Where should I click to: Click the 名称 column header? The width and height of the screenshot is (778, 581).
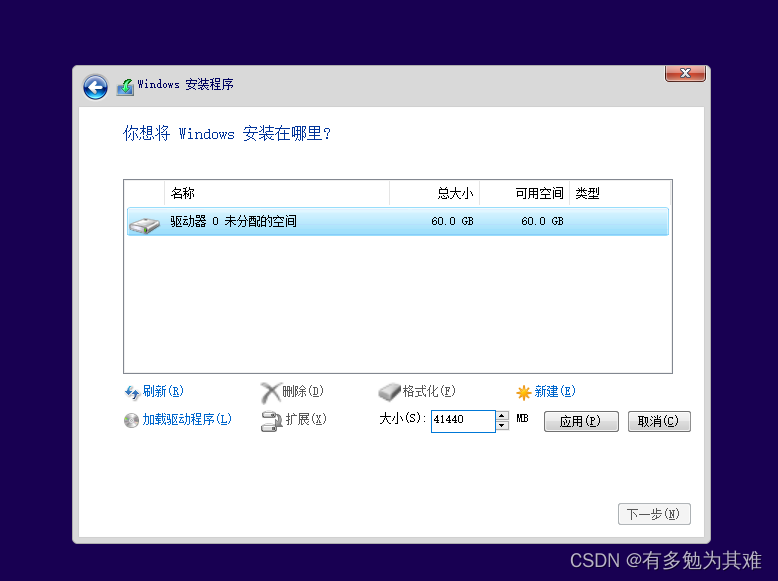(276, 193)
